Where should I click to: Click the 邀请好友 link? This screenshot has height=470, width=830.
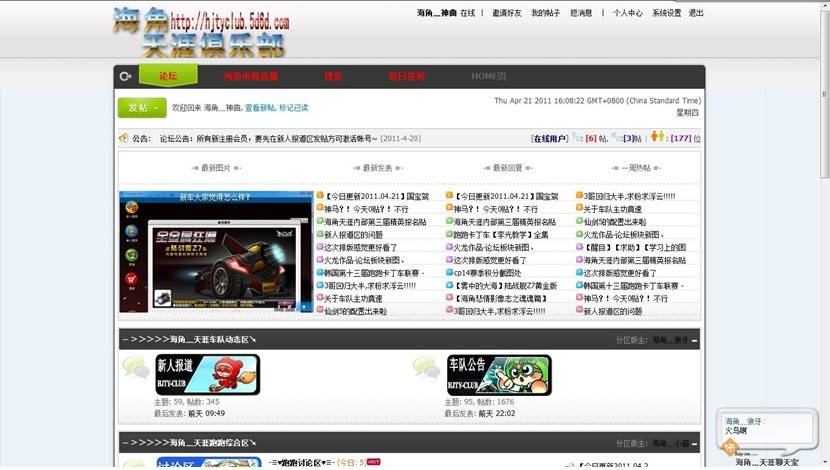pyautogui.click(x=507, y=13)
